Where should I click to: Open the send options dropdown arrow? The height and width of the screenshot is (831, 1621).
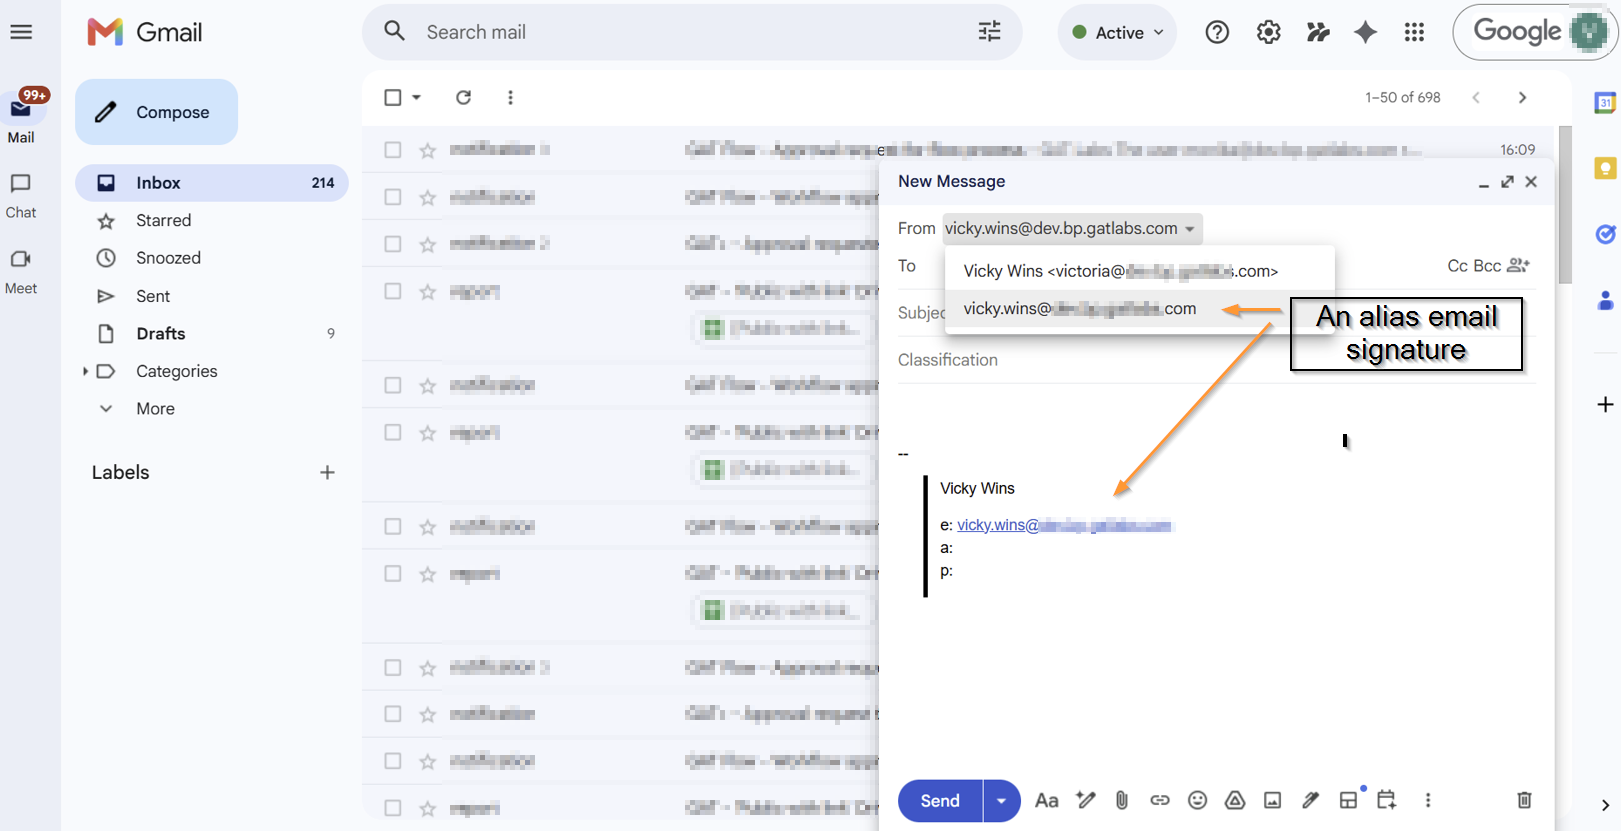[1001, 801]
